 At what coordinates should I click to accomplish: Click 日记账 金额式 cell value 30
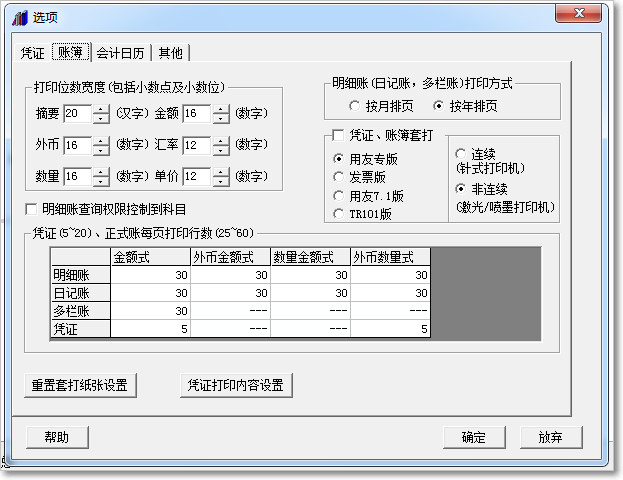[151, 293]
